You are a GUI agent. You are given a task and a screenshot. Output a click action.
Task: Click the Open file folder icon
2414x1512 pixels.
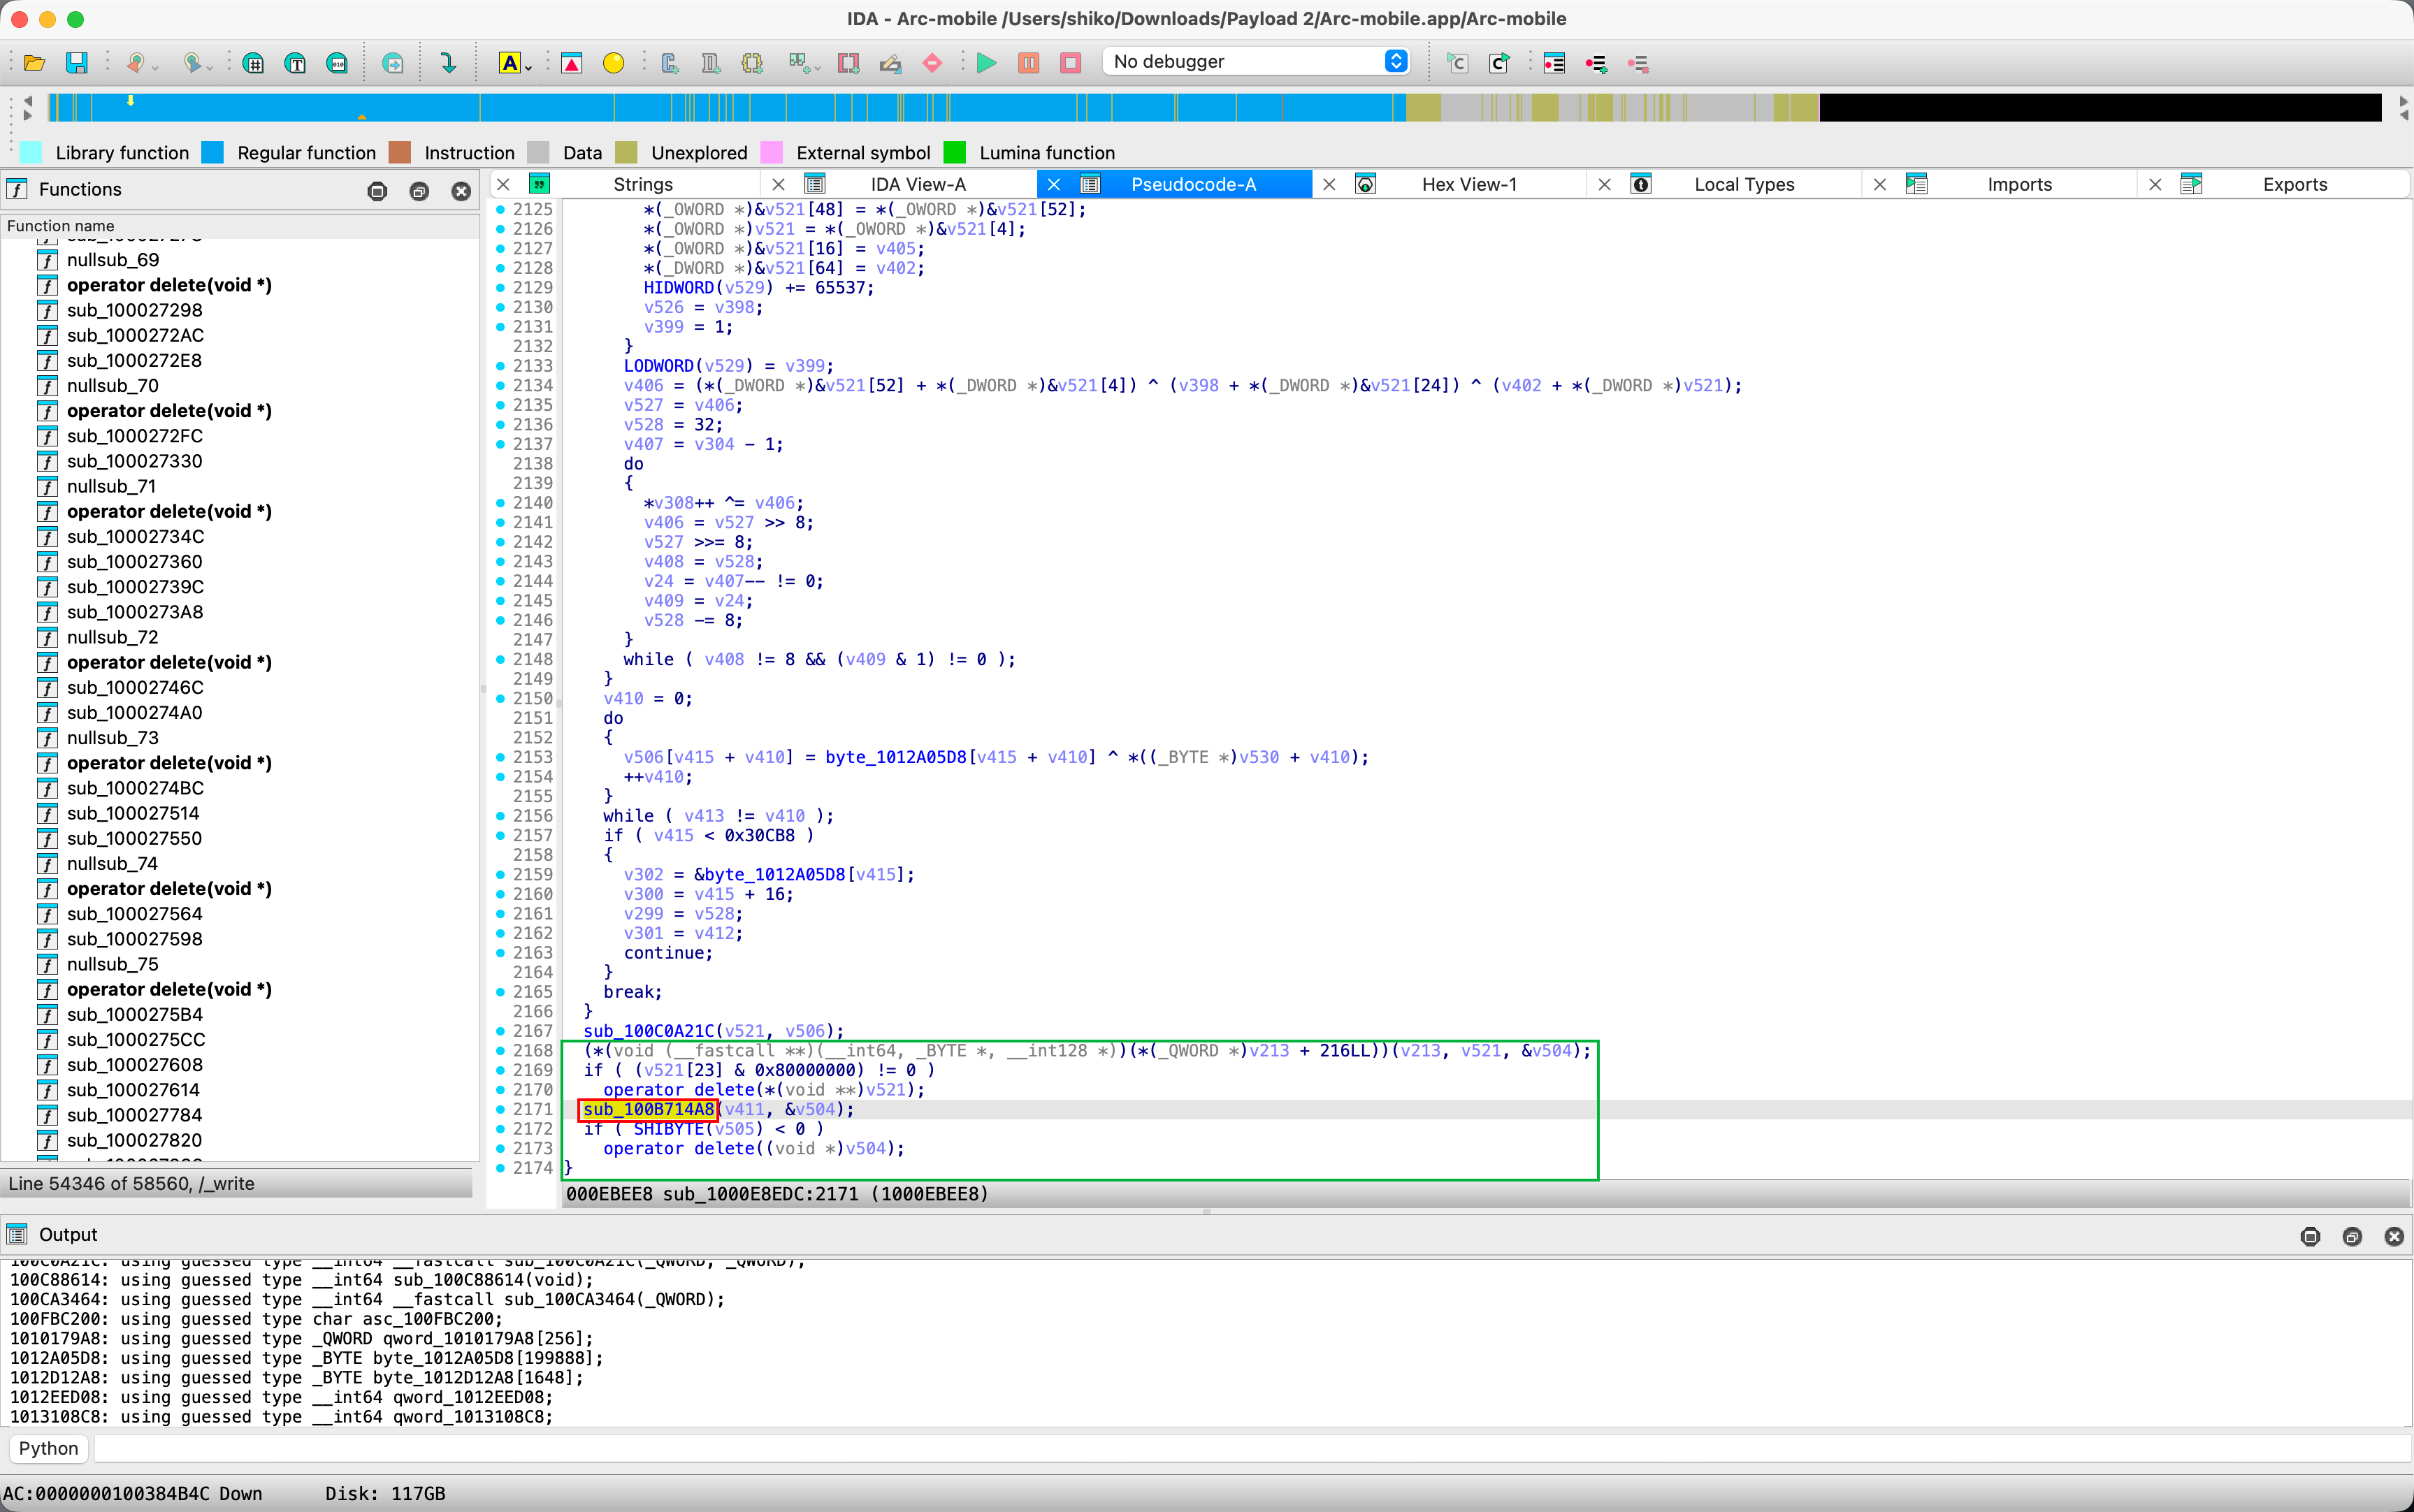(x=34, y=63)
